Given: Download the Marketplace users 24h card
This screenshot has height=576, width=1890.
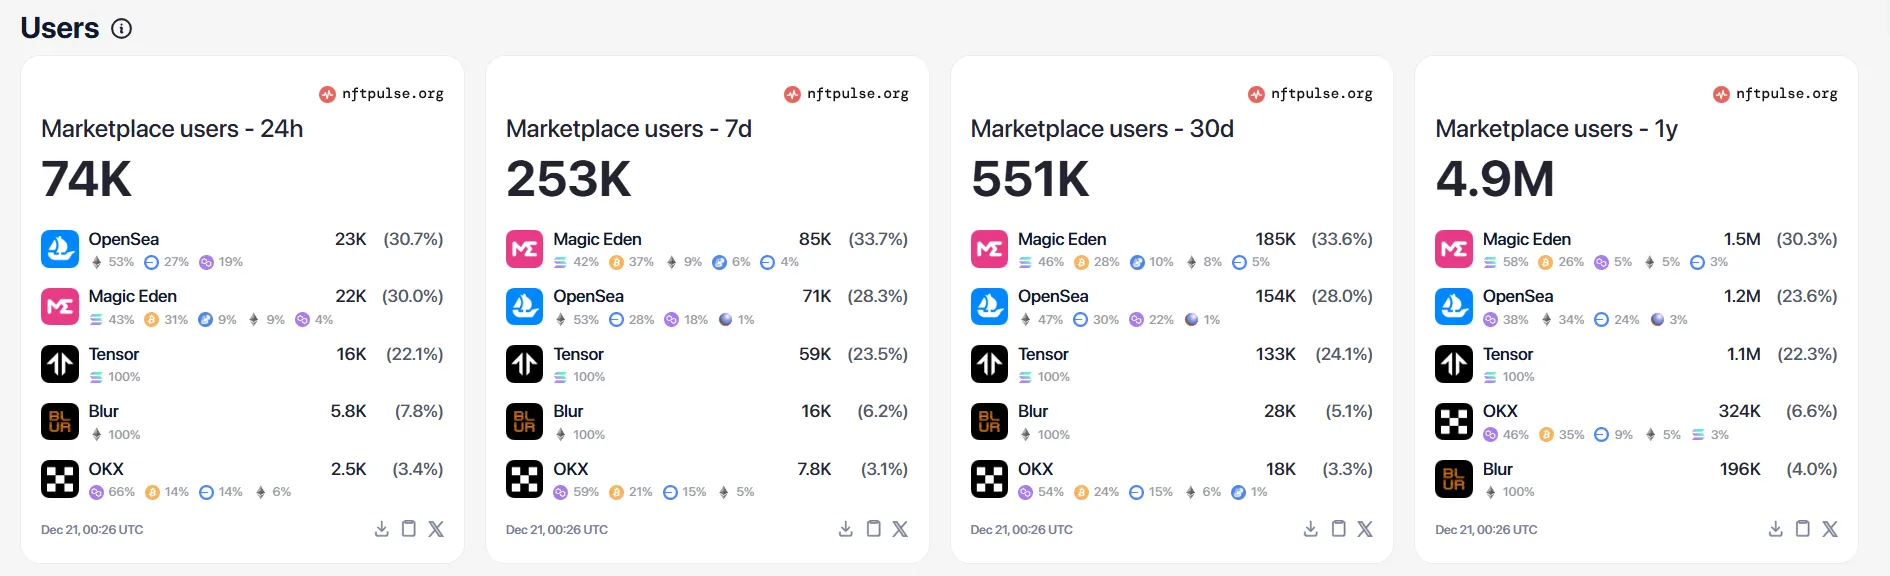Looking at the screenshot, I should (381, 529).
